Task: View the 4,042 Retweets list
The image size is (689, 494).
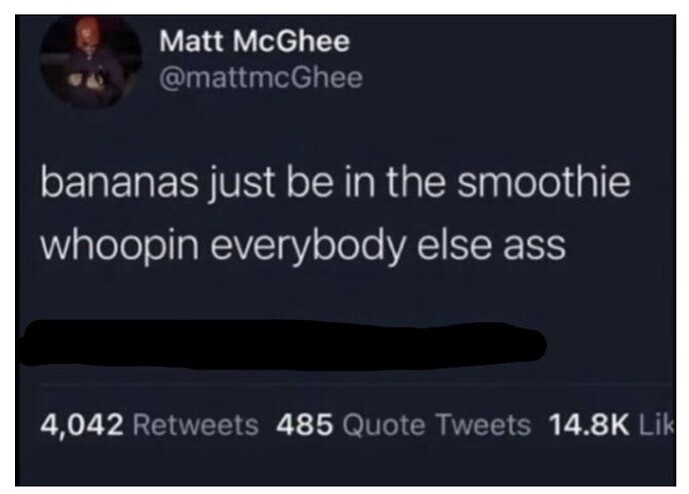Action: click(149, 425)
